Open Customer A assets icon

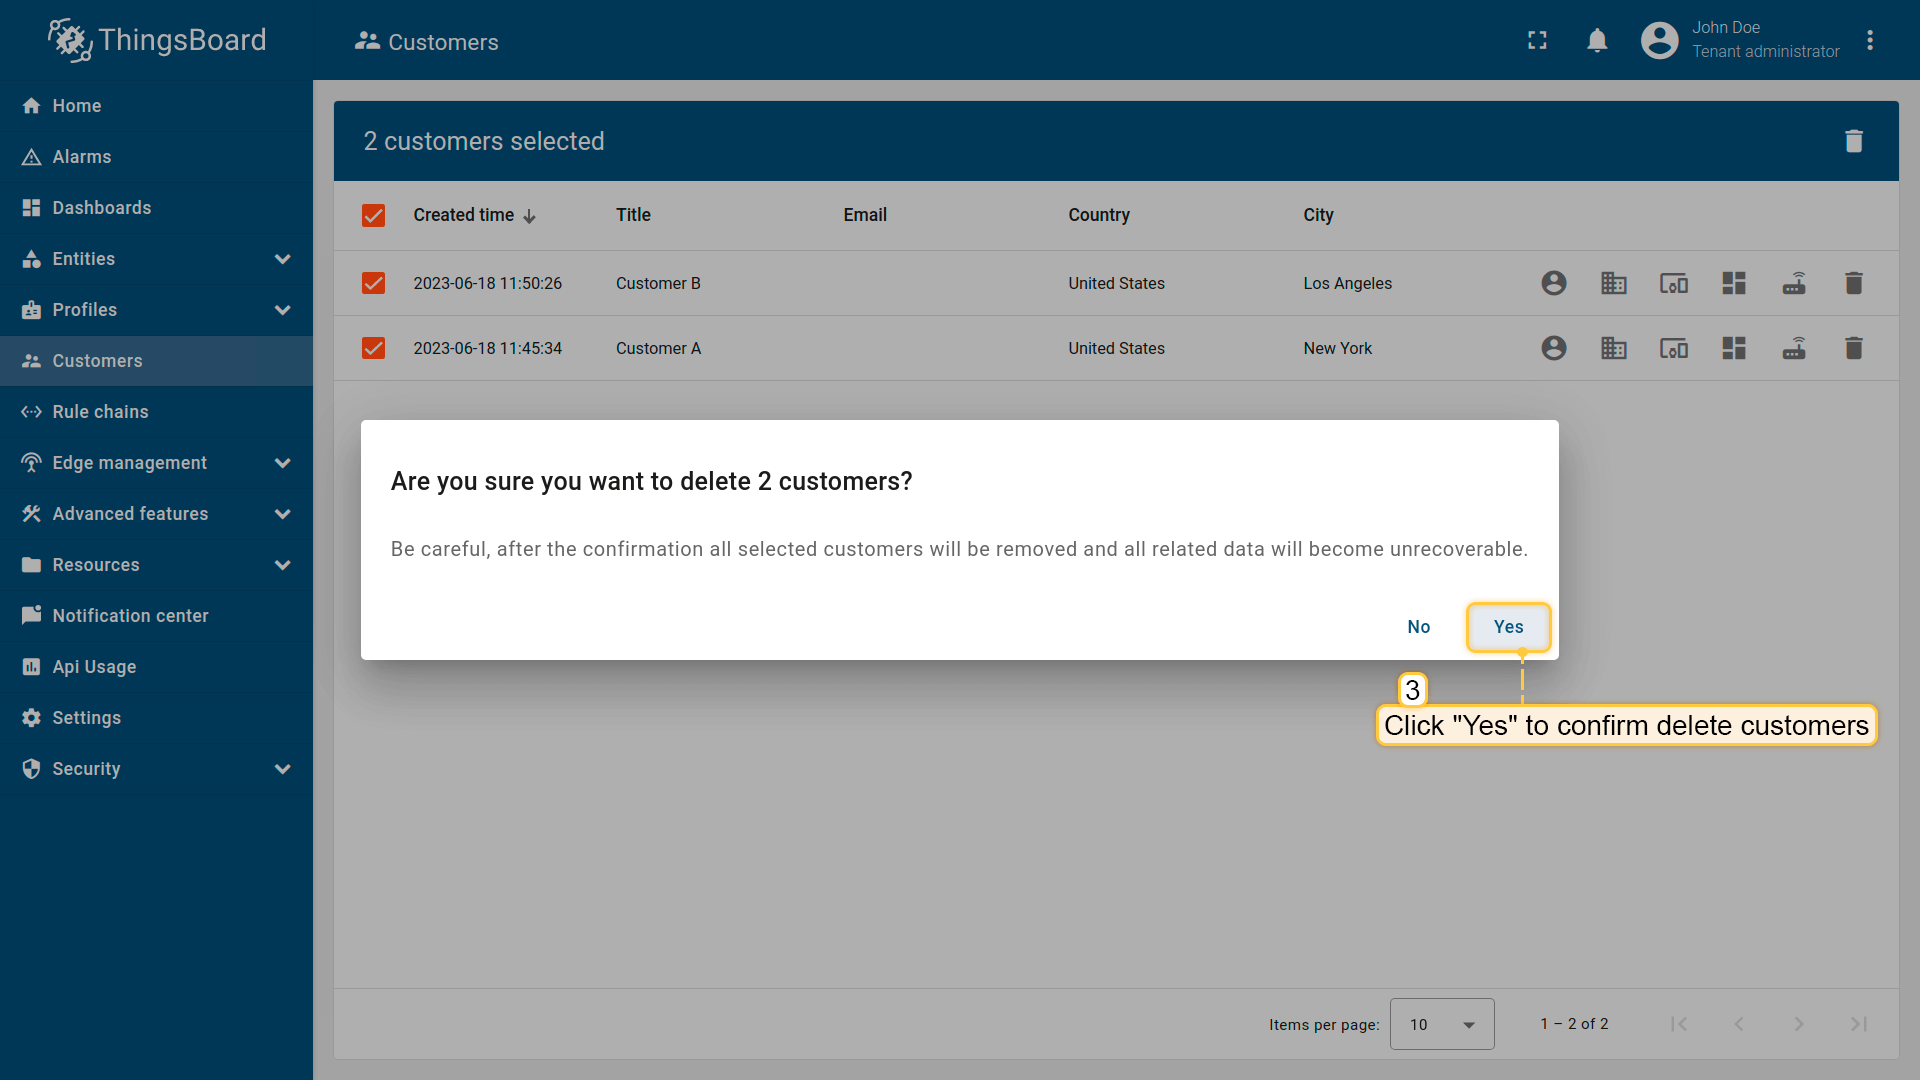[x=1613, y=348]
